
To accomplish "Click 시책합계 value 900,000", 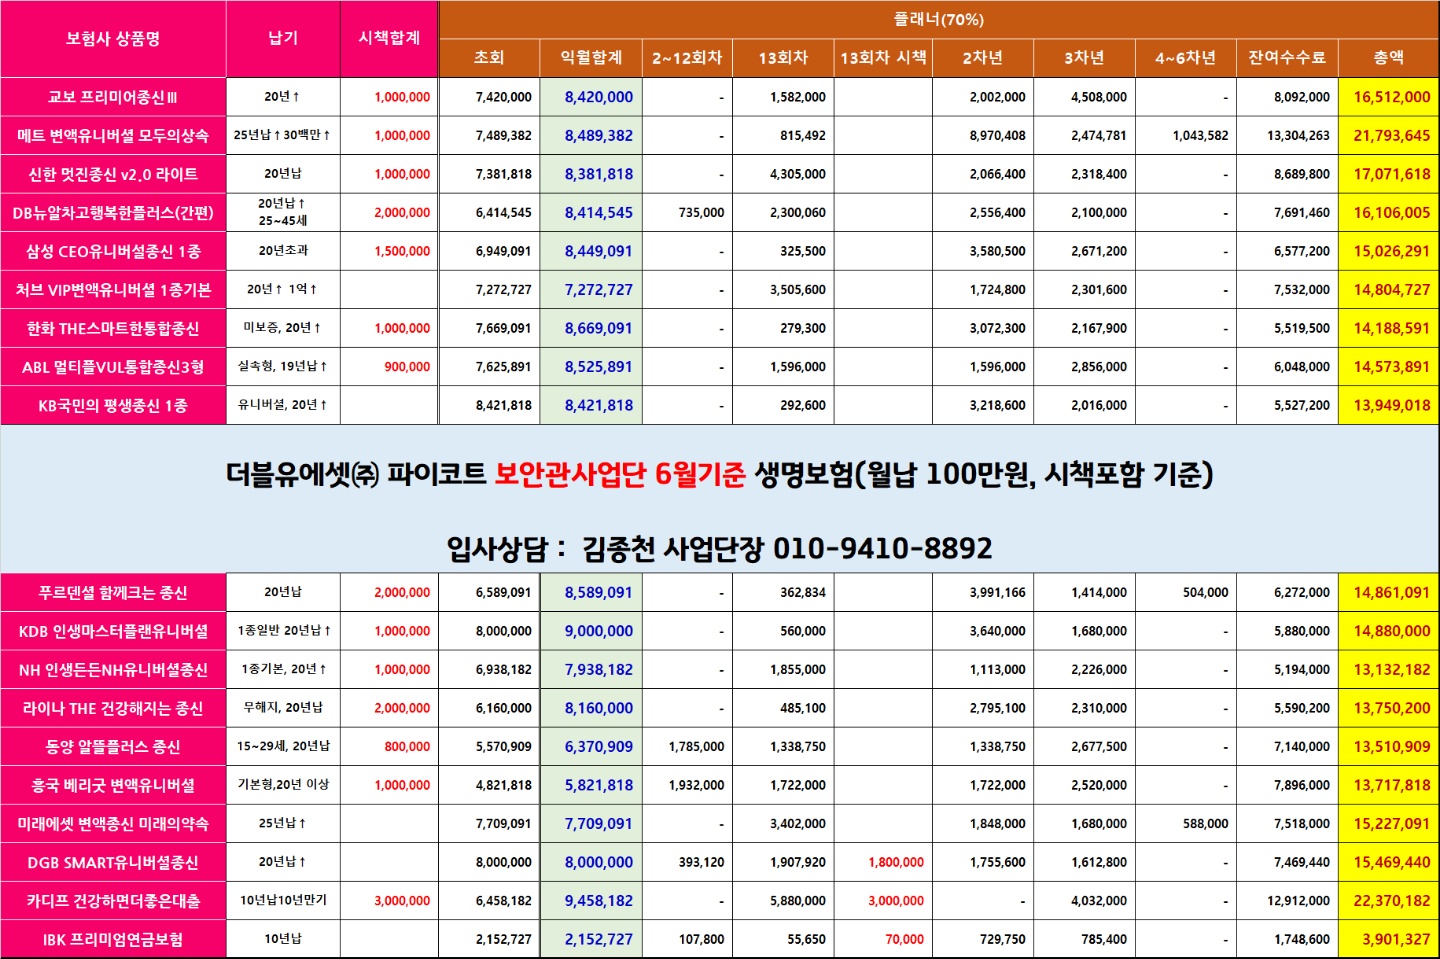I will (x=407, y=366).
